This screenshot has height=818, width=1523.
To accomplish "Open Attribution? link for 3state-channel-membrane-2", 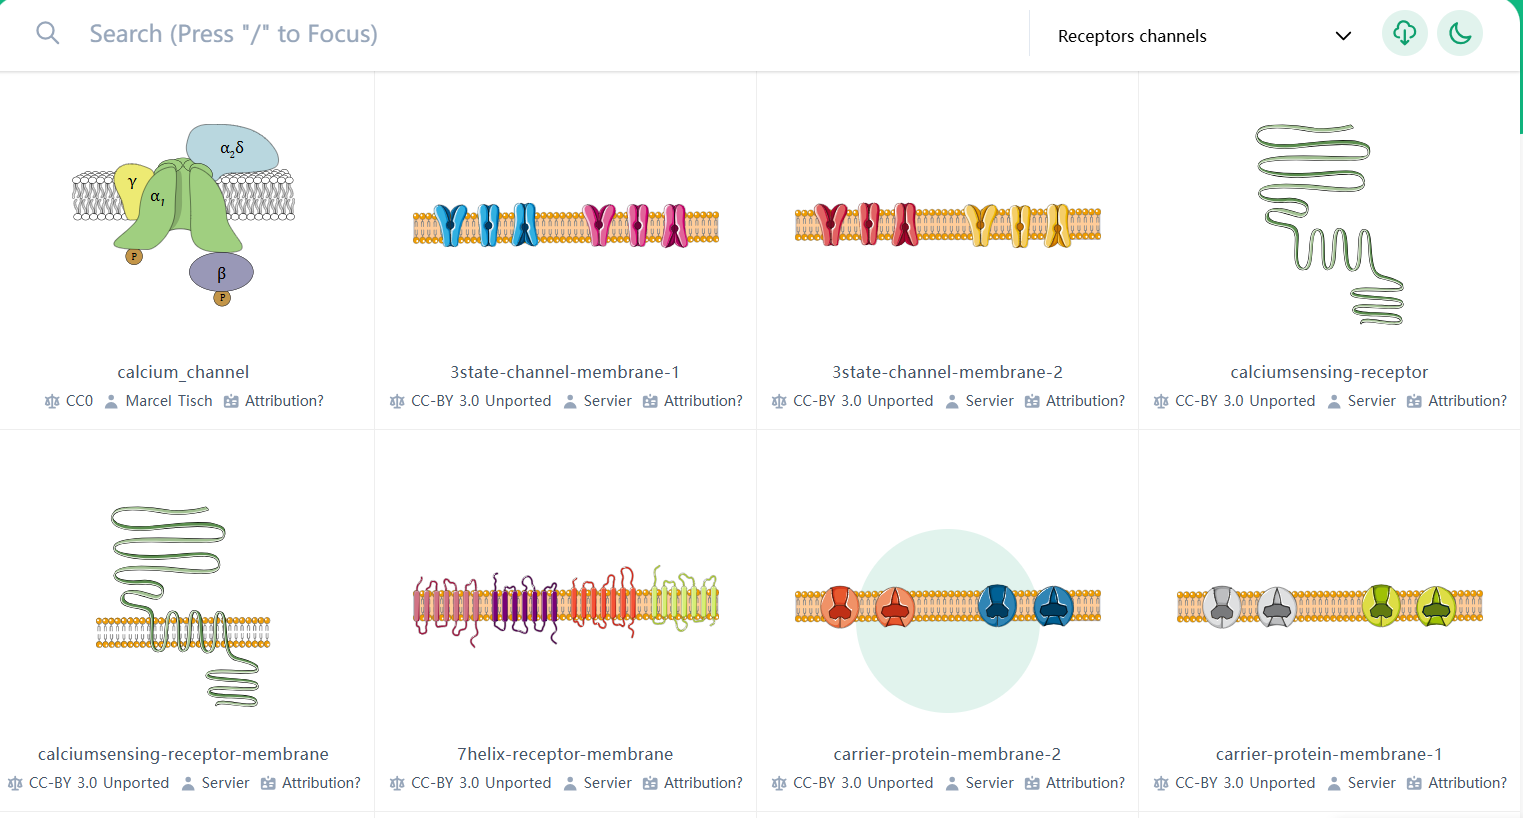I will click(1085, 401).
